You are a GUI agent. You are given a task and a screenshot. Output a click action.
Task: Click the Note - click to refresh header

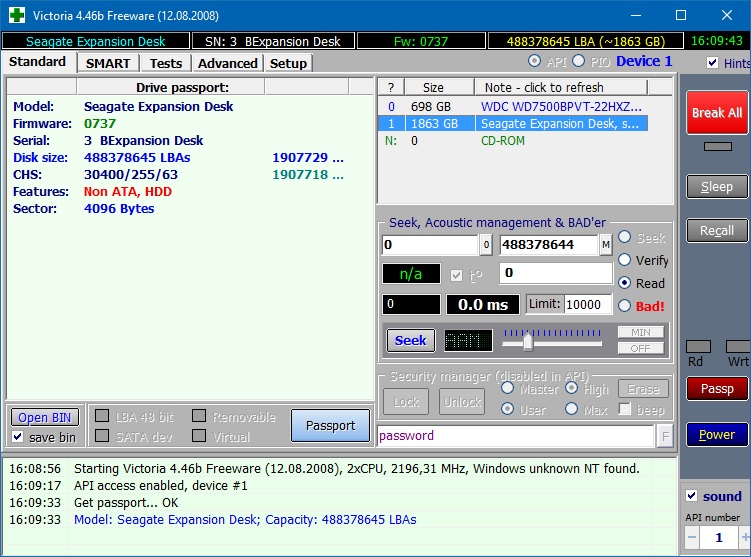click(x=561, y=88)
